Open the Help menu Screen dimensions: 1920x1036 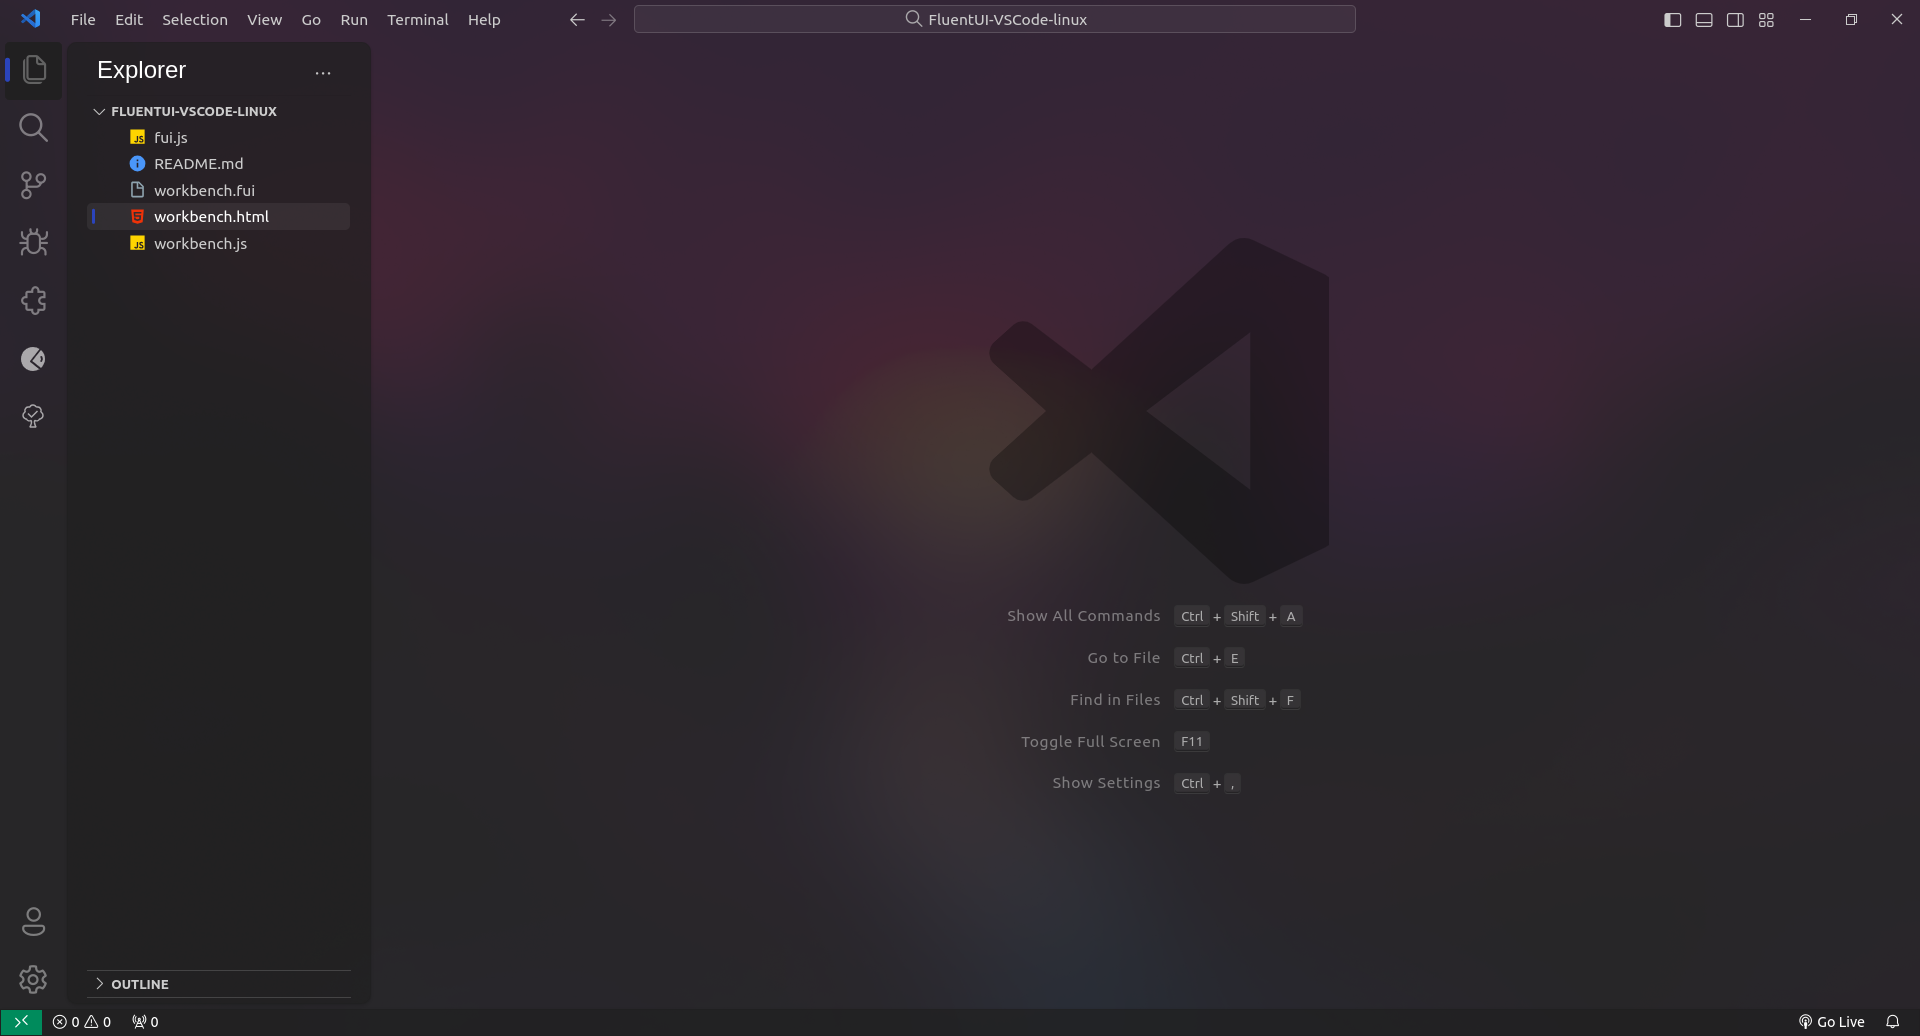[x=484, y=19]
